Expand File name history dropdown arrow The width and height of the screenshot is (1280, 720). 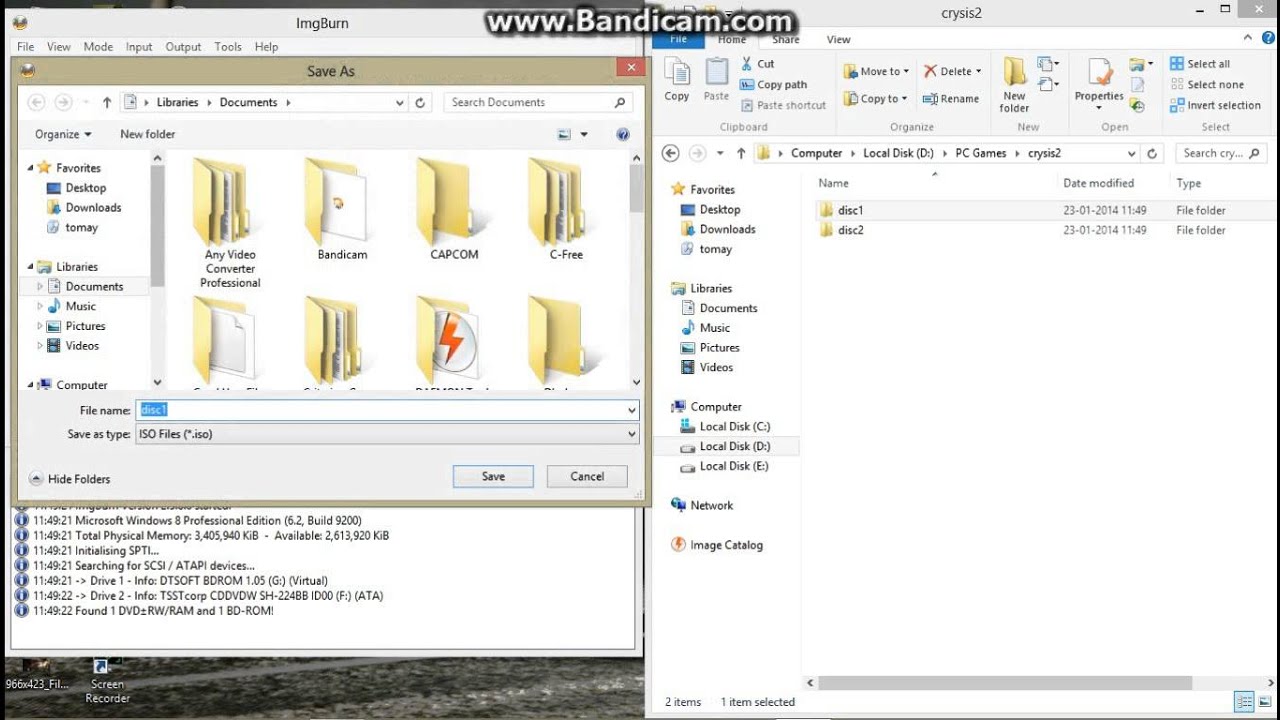(x=632, y=410)
